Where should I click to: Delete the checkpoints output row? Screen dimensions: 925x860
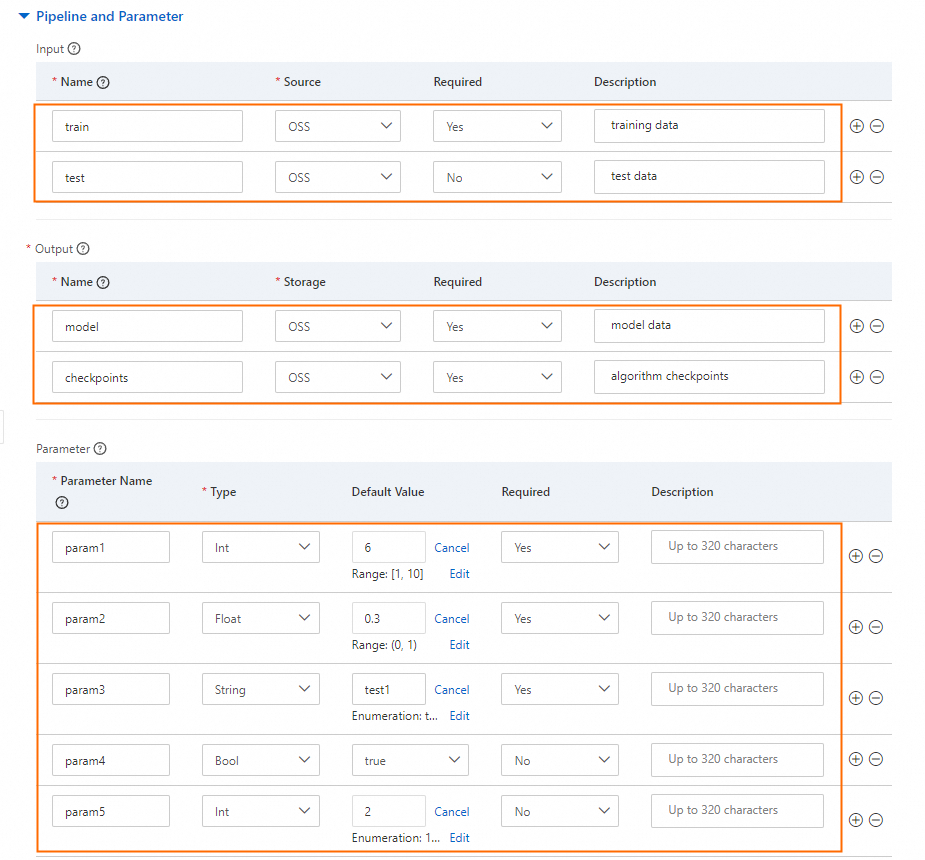click(x=877, y=377)
